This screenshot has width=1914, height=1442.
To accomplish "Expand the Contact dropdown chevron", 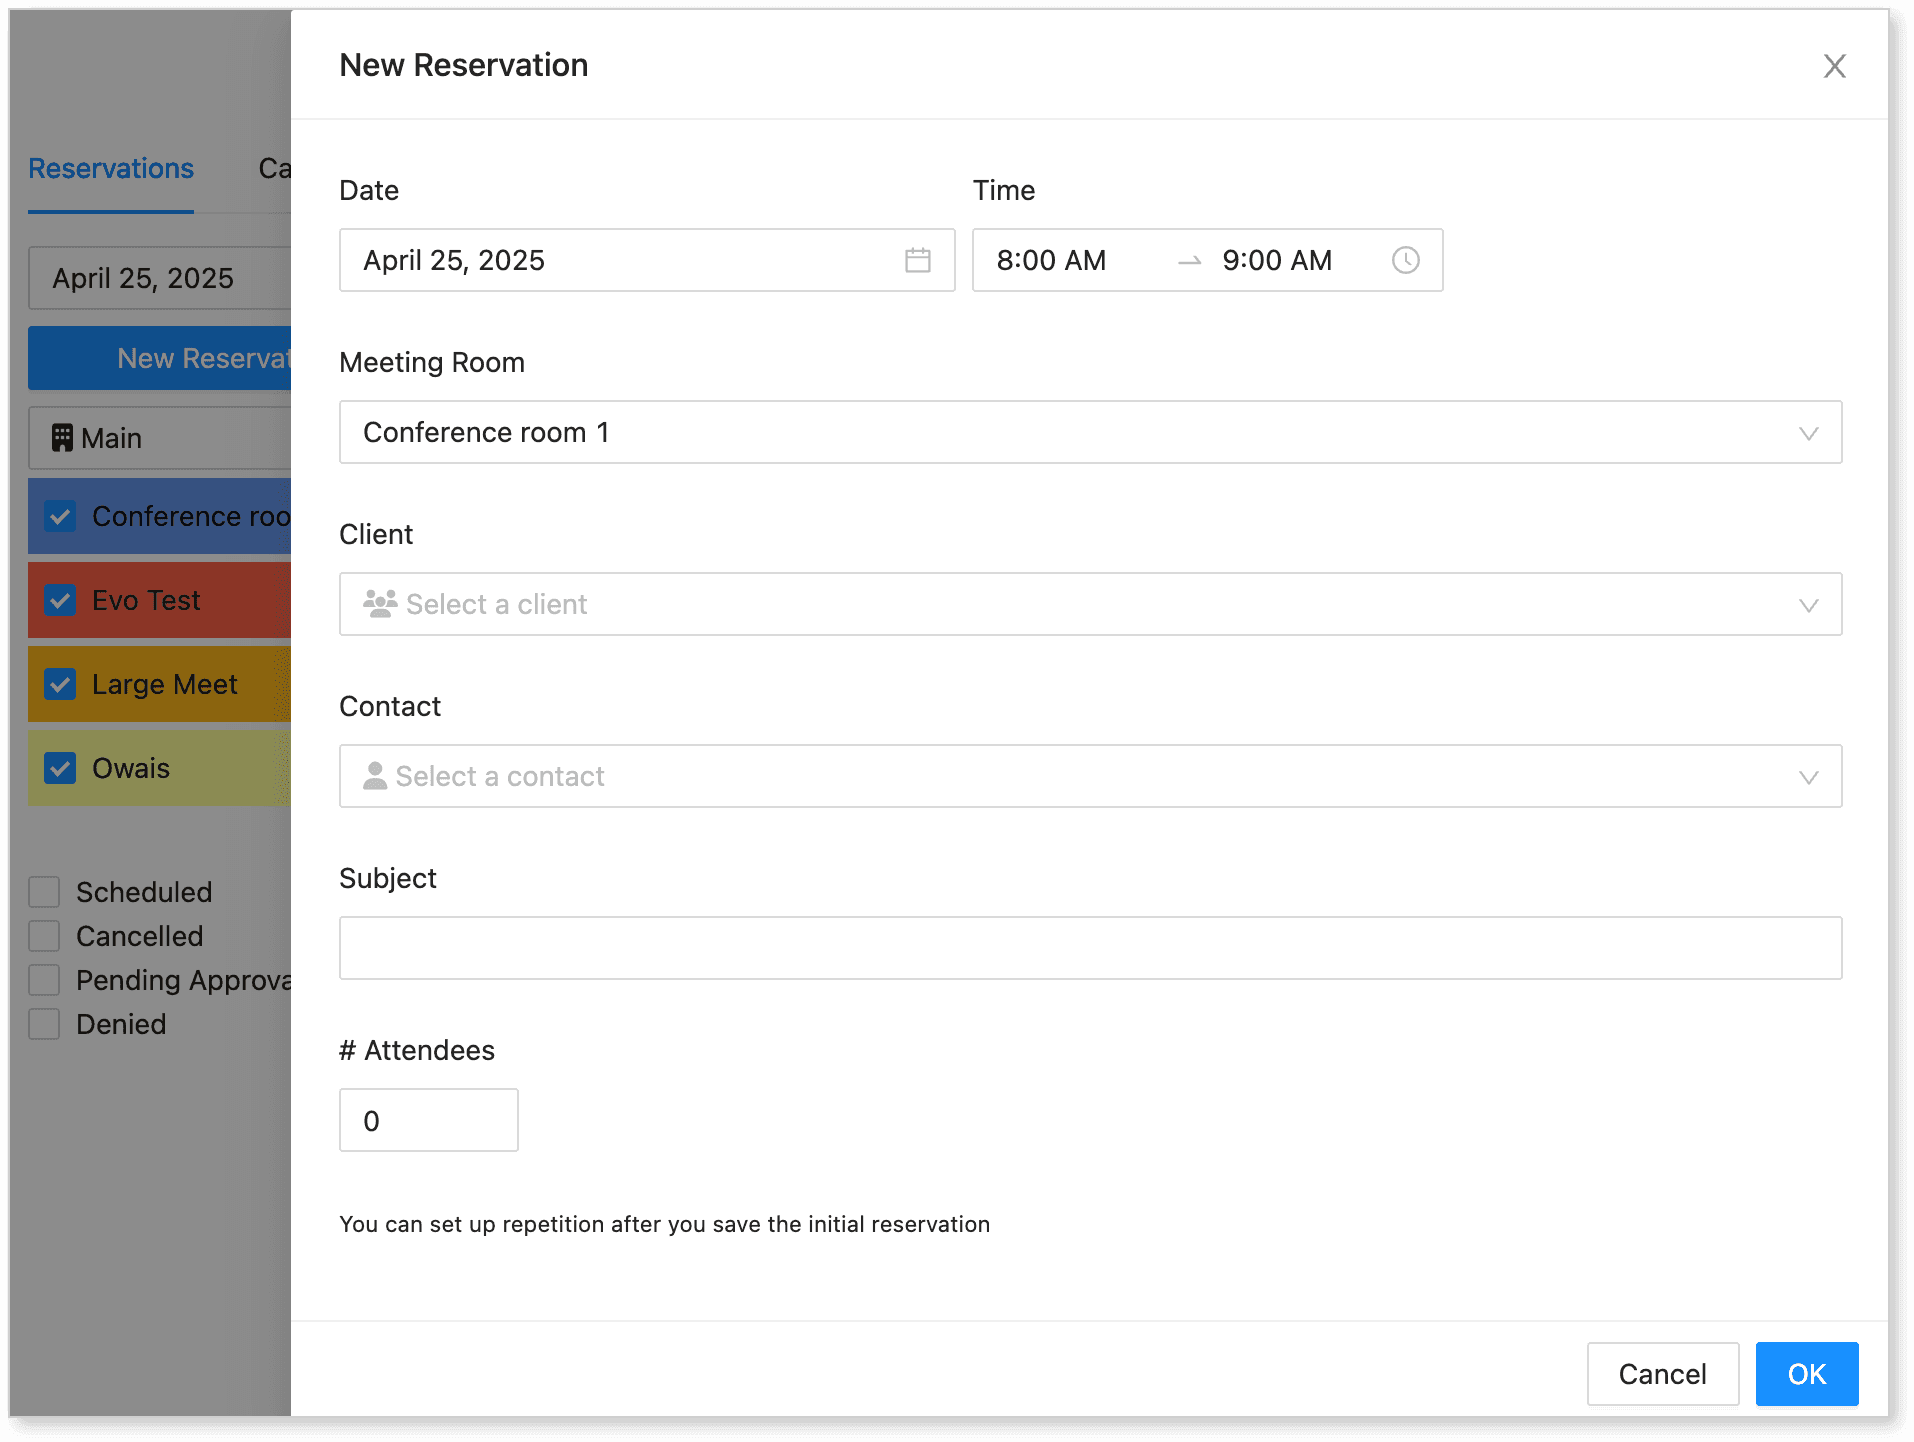I will 1808,777.
